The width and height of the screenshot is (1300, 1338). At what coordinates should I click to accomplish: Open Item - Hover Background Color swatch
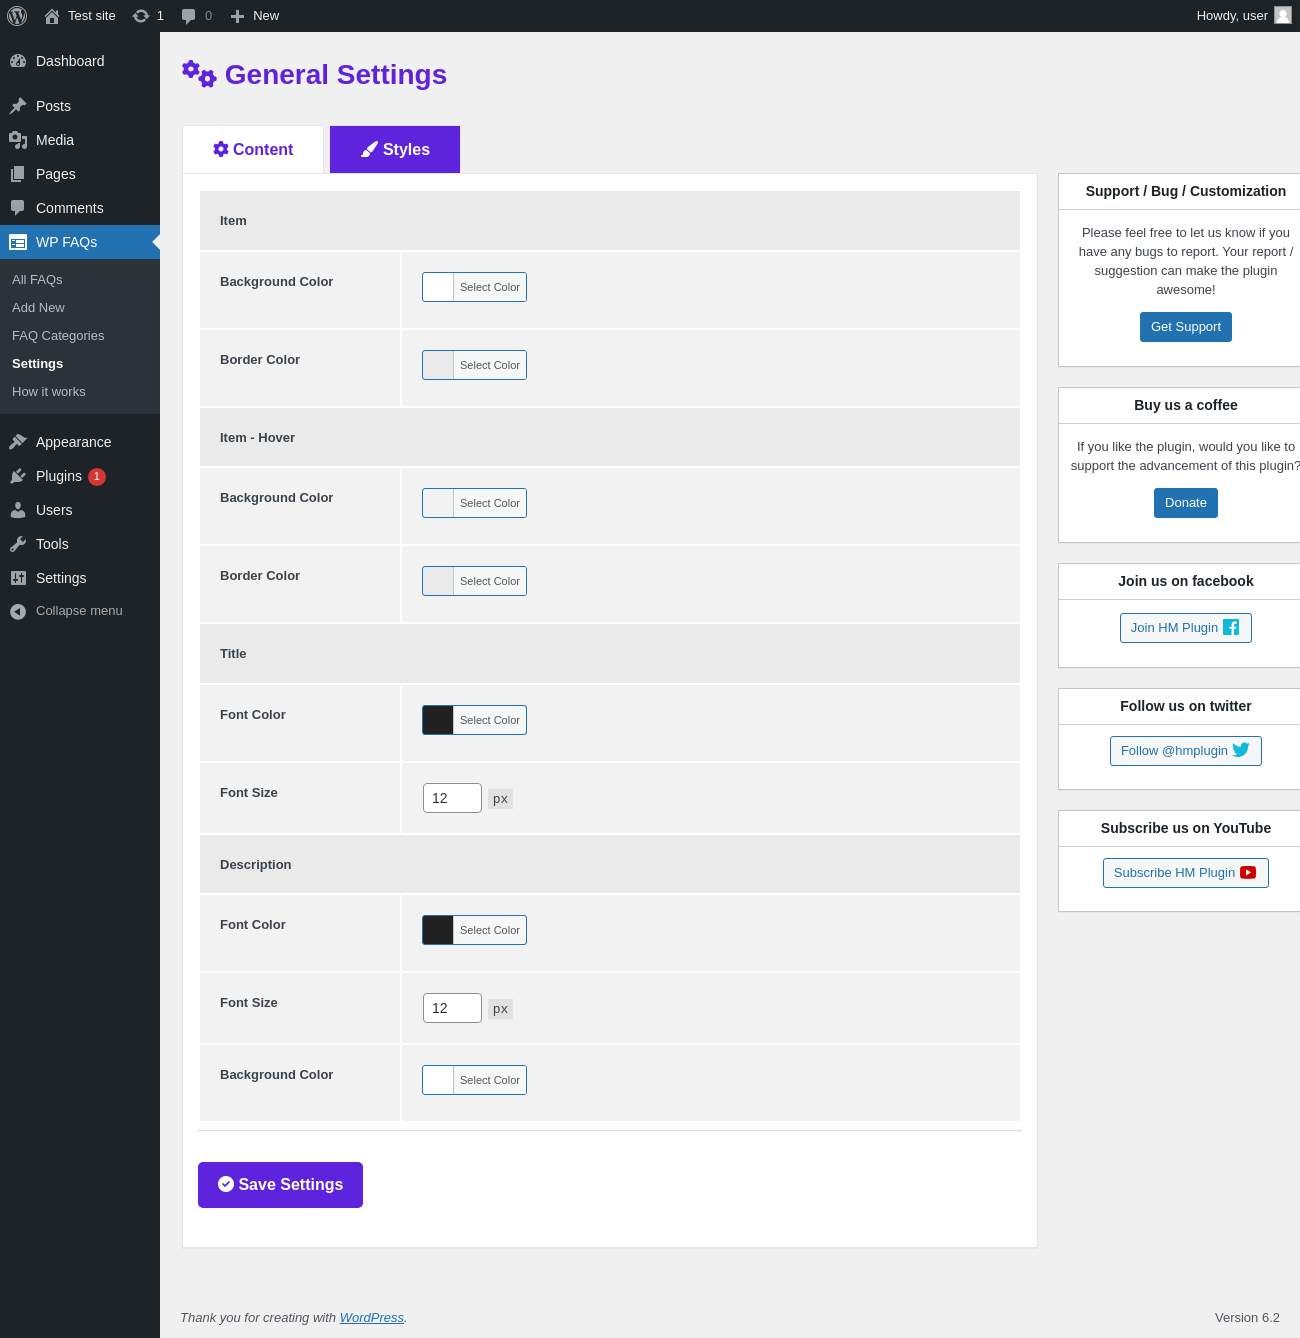pyautogui.click(x=438, y=503)
